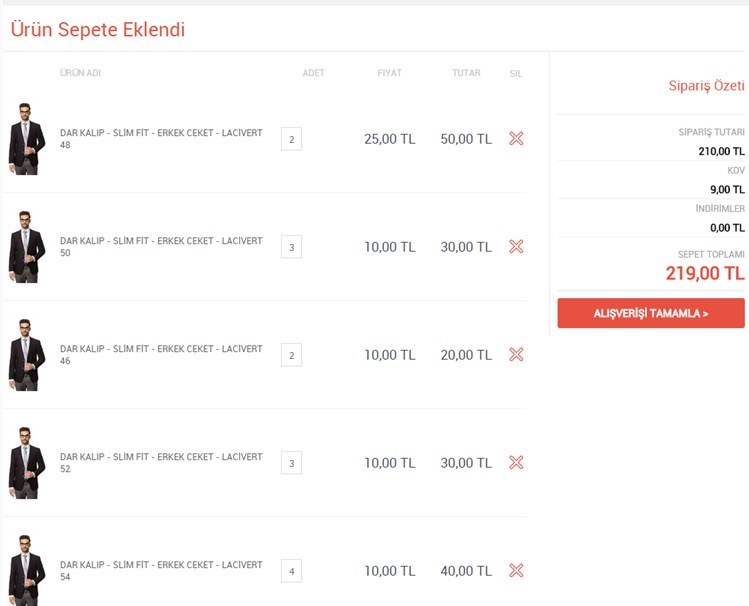Click quantity box for size 52 jacket
The image size is (749, 606).
tap(291, 463)
